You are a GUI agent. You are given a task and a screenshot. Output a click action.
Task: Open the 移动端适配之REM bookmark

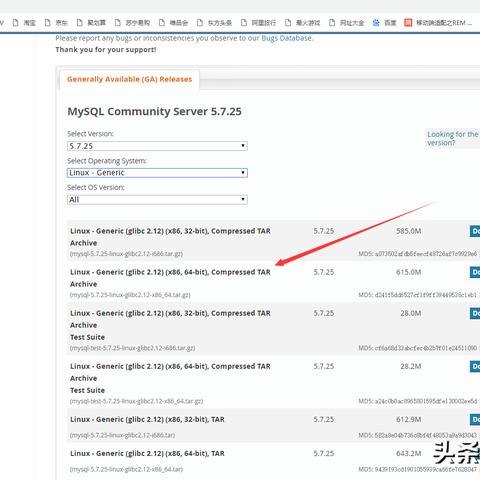[x=438, y=23]
